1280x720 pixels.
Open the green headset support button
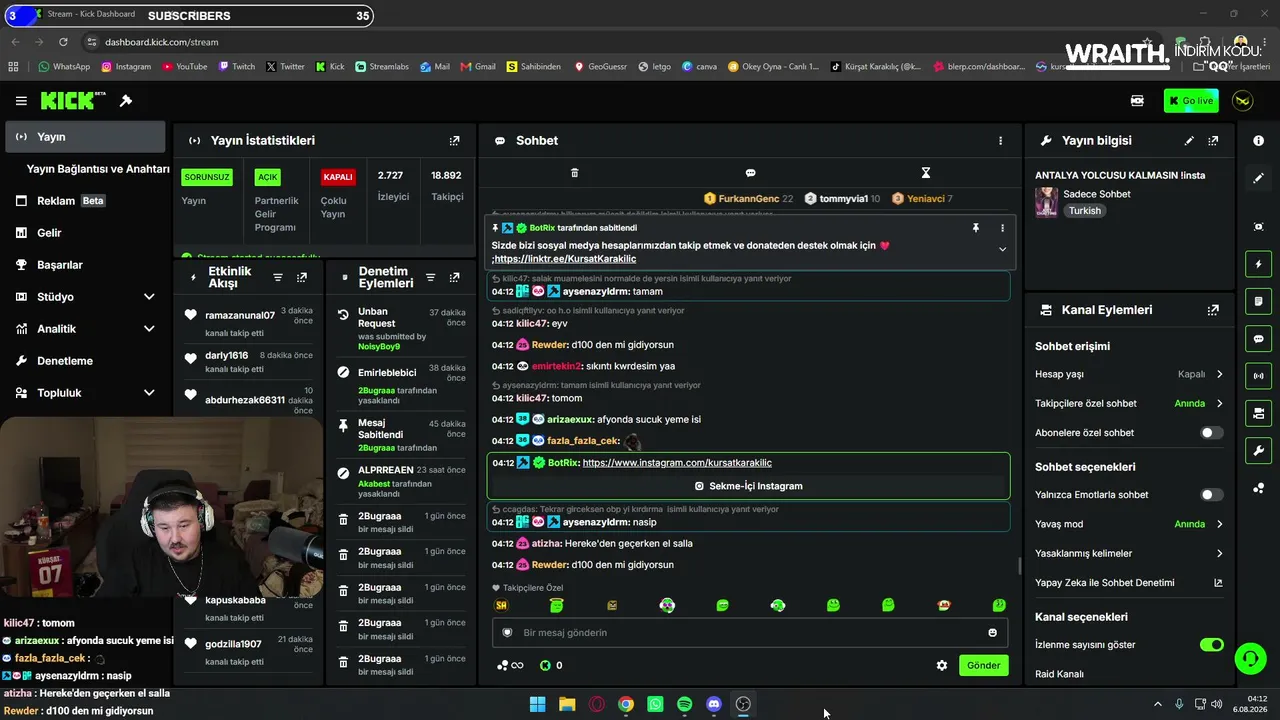tap(1250, 658)
